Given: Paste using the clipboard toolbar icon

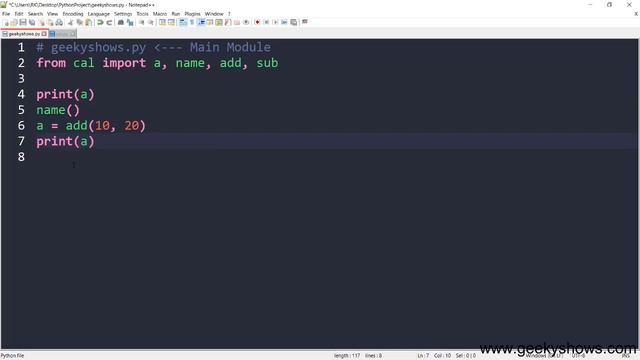Looking at the screenshot, I should (89, 22).
